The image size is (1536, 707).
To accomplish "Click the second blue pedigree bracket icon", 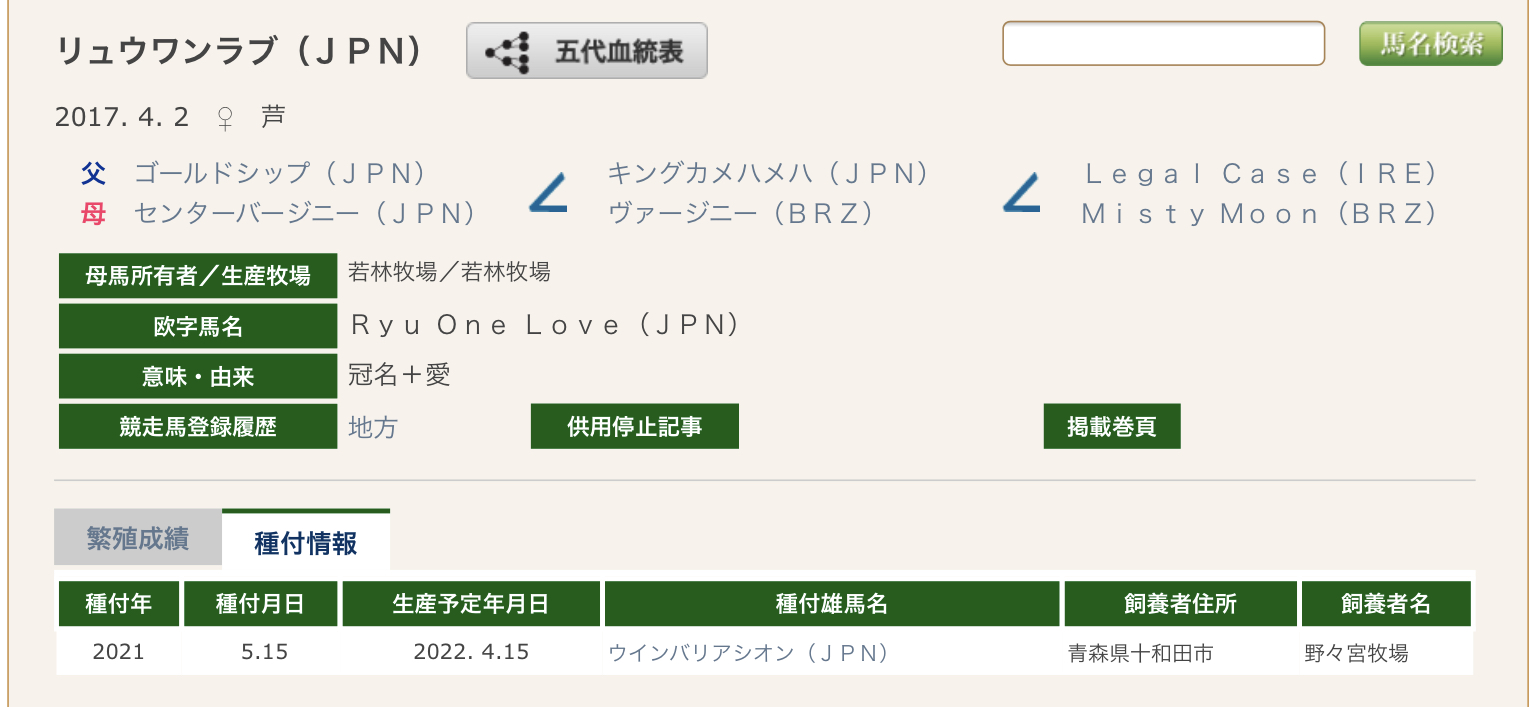I will point(1021,194).
